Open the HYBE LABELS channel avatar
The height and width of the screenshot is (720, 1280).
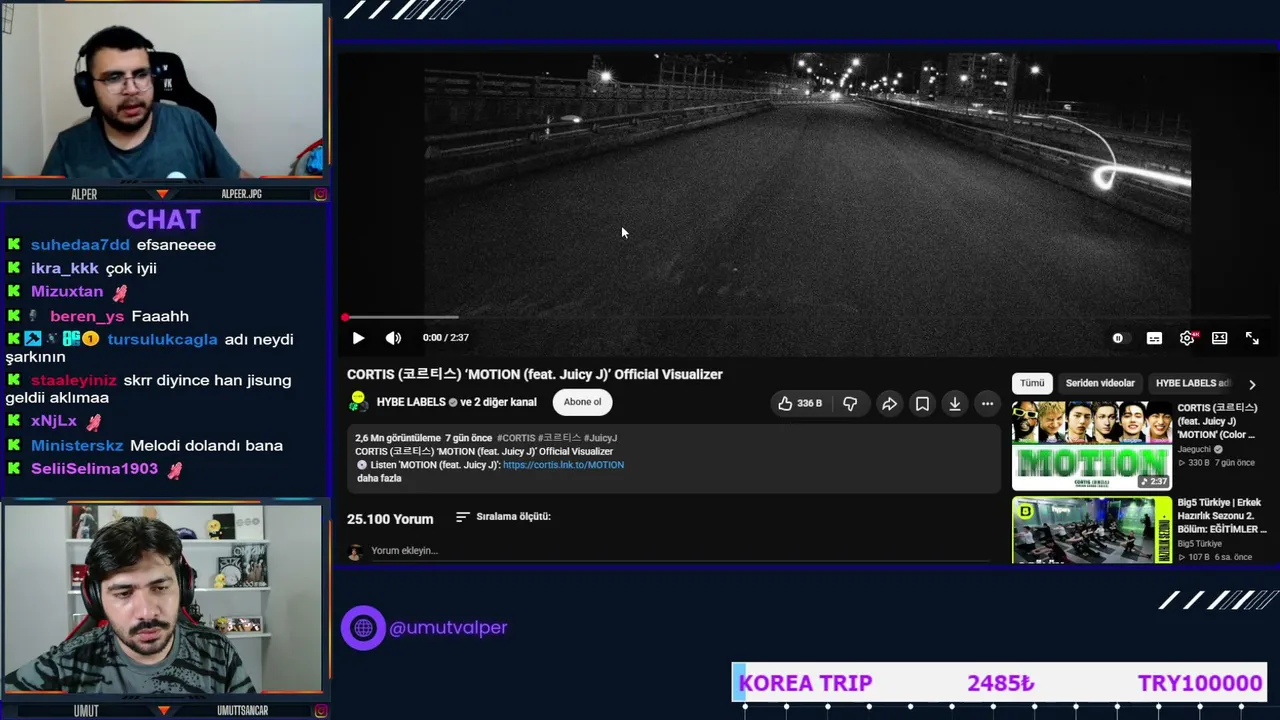358,402
